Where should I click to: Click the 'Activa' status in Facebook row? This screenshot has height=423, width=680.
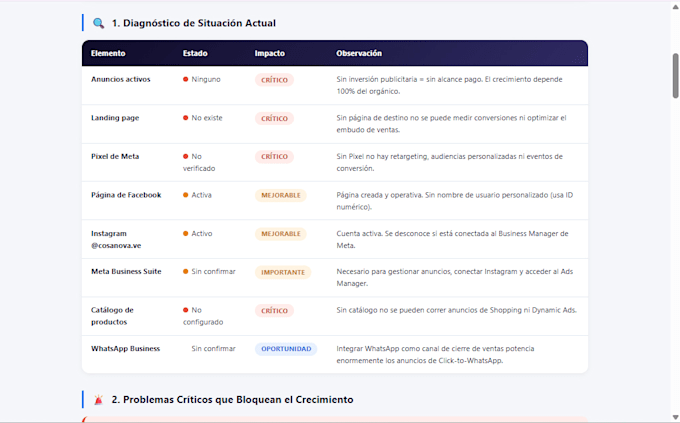(x=202, y=195)
